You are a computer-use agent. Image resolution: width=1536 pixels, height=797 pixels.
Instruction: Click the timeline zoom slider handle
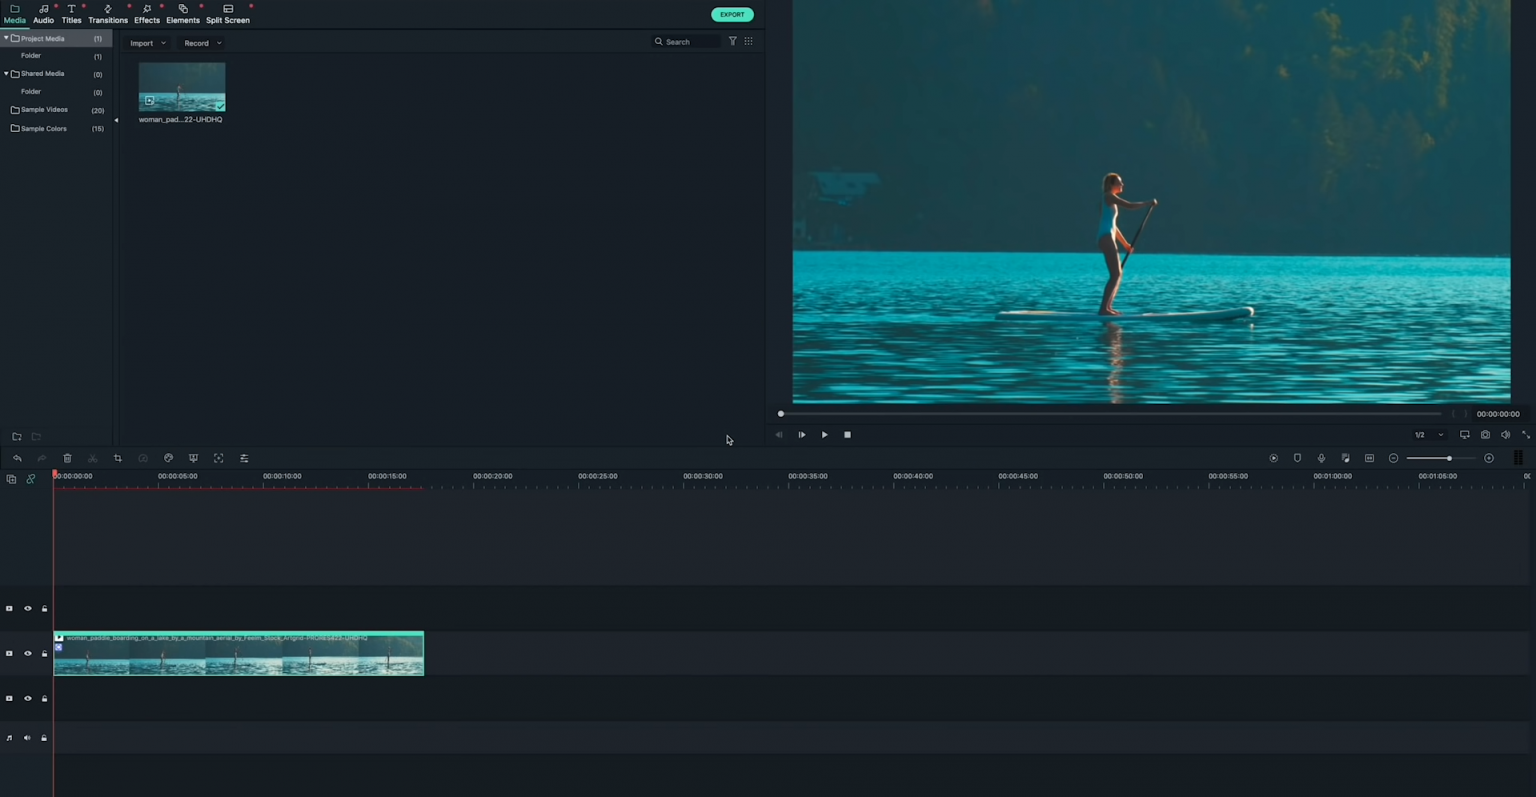click(x=1449, y=458)
